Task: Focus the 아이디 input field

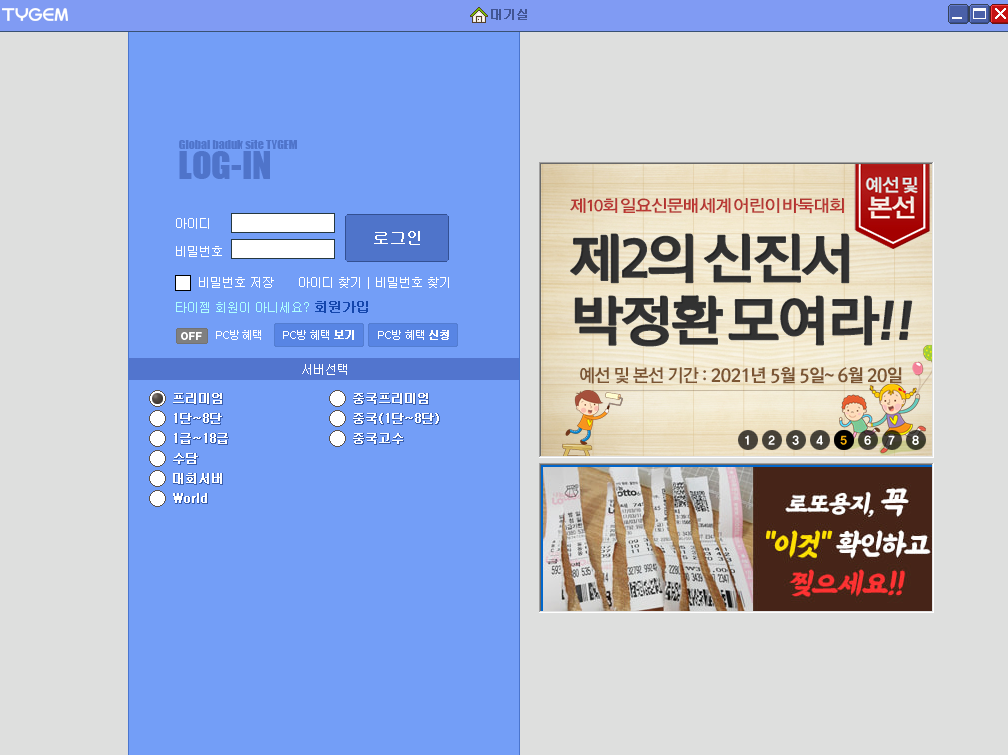Action: click(x=283, y=223)
